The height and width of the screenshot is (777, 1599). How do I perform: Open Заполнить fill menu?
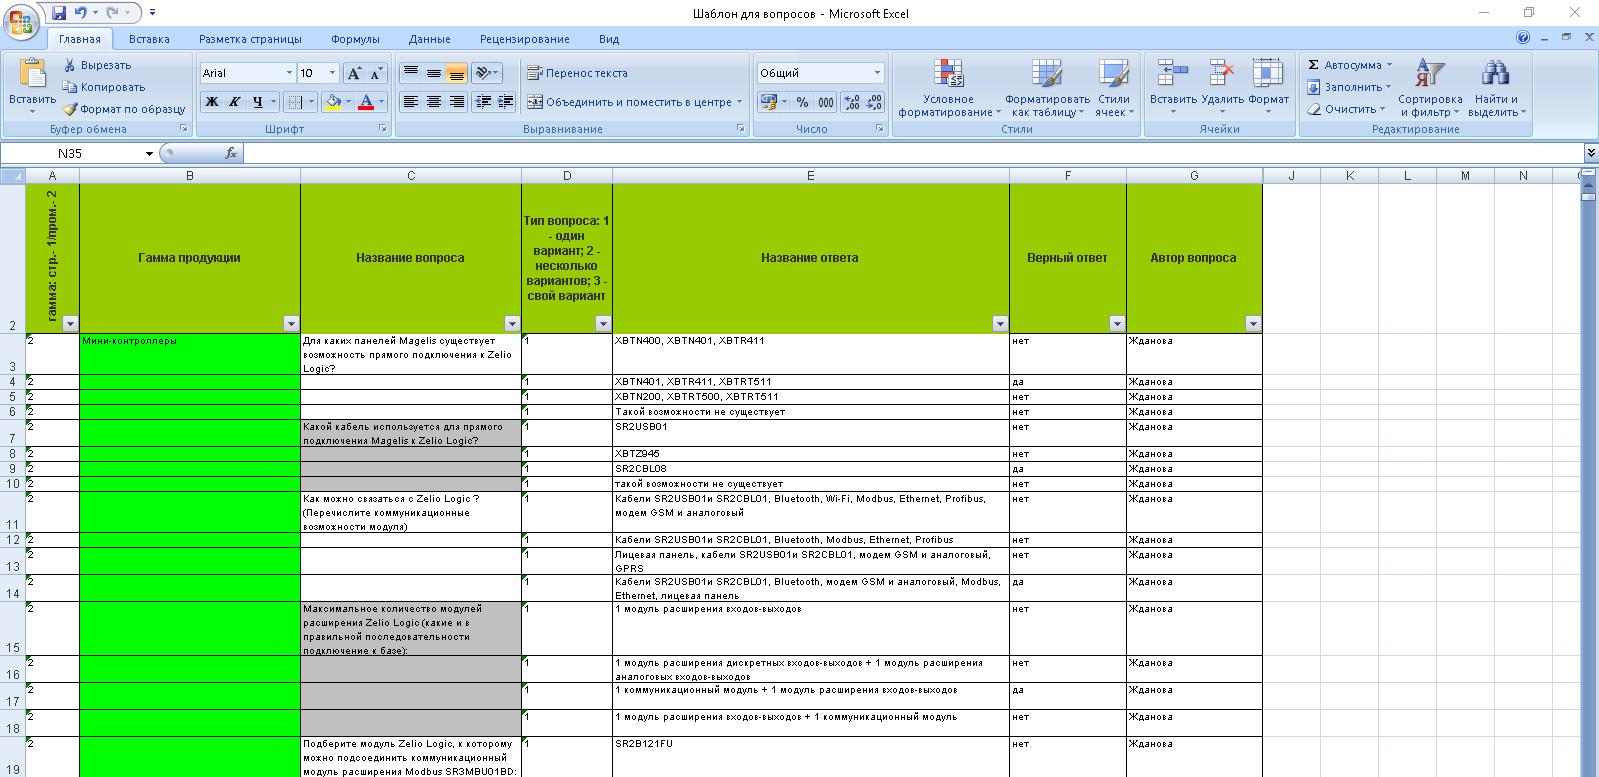[1351, 87]
